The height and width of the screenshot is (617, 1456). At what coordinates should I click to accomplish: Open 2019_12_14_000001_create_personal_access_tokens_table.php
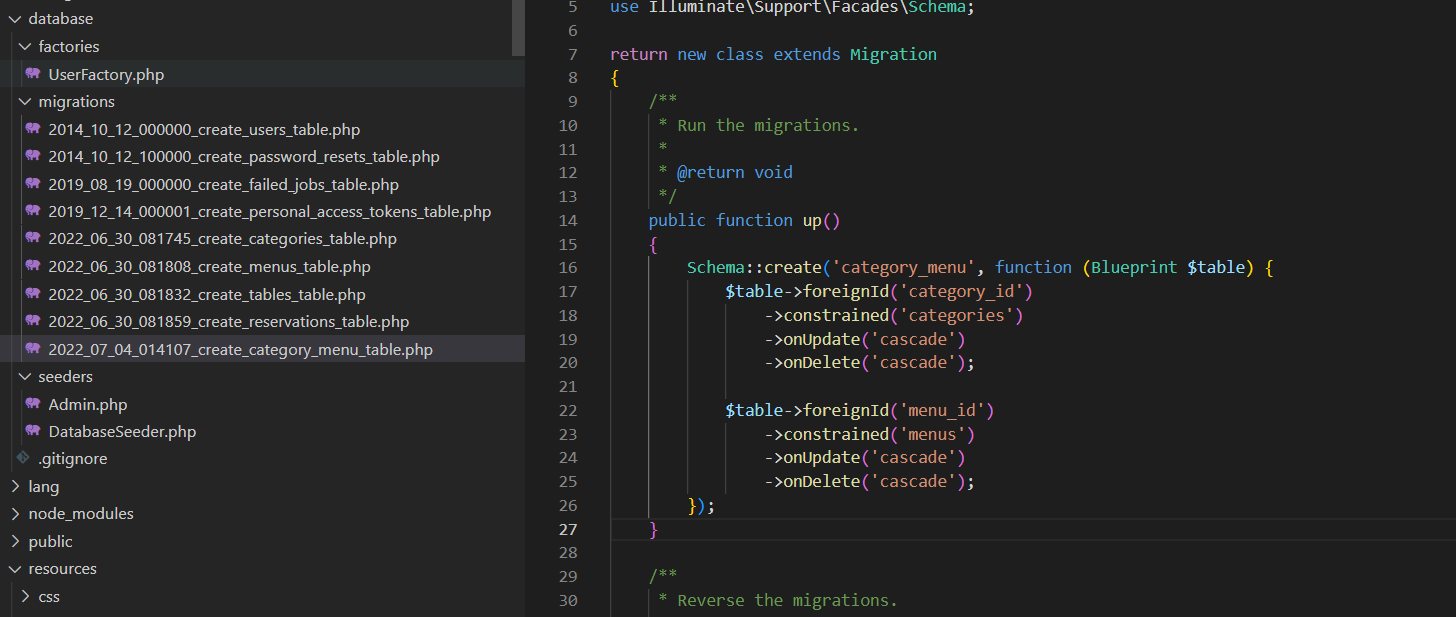(x=270, y=212)
